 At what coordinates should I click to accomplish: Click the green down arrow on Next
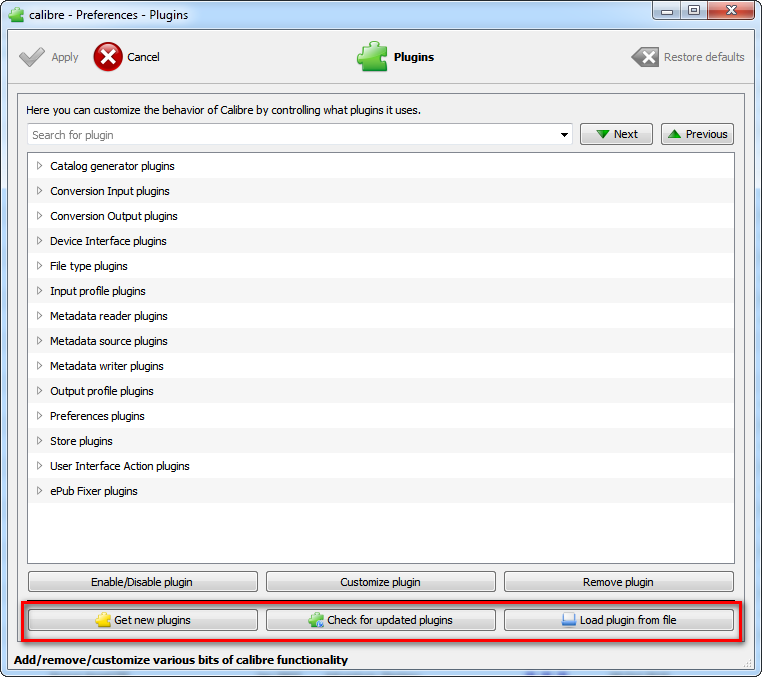(x=603, y=134)
